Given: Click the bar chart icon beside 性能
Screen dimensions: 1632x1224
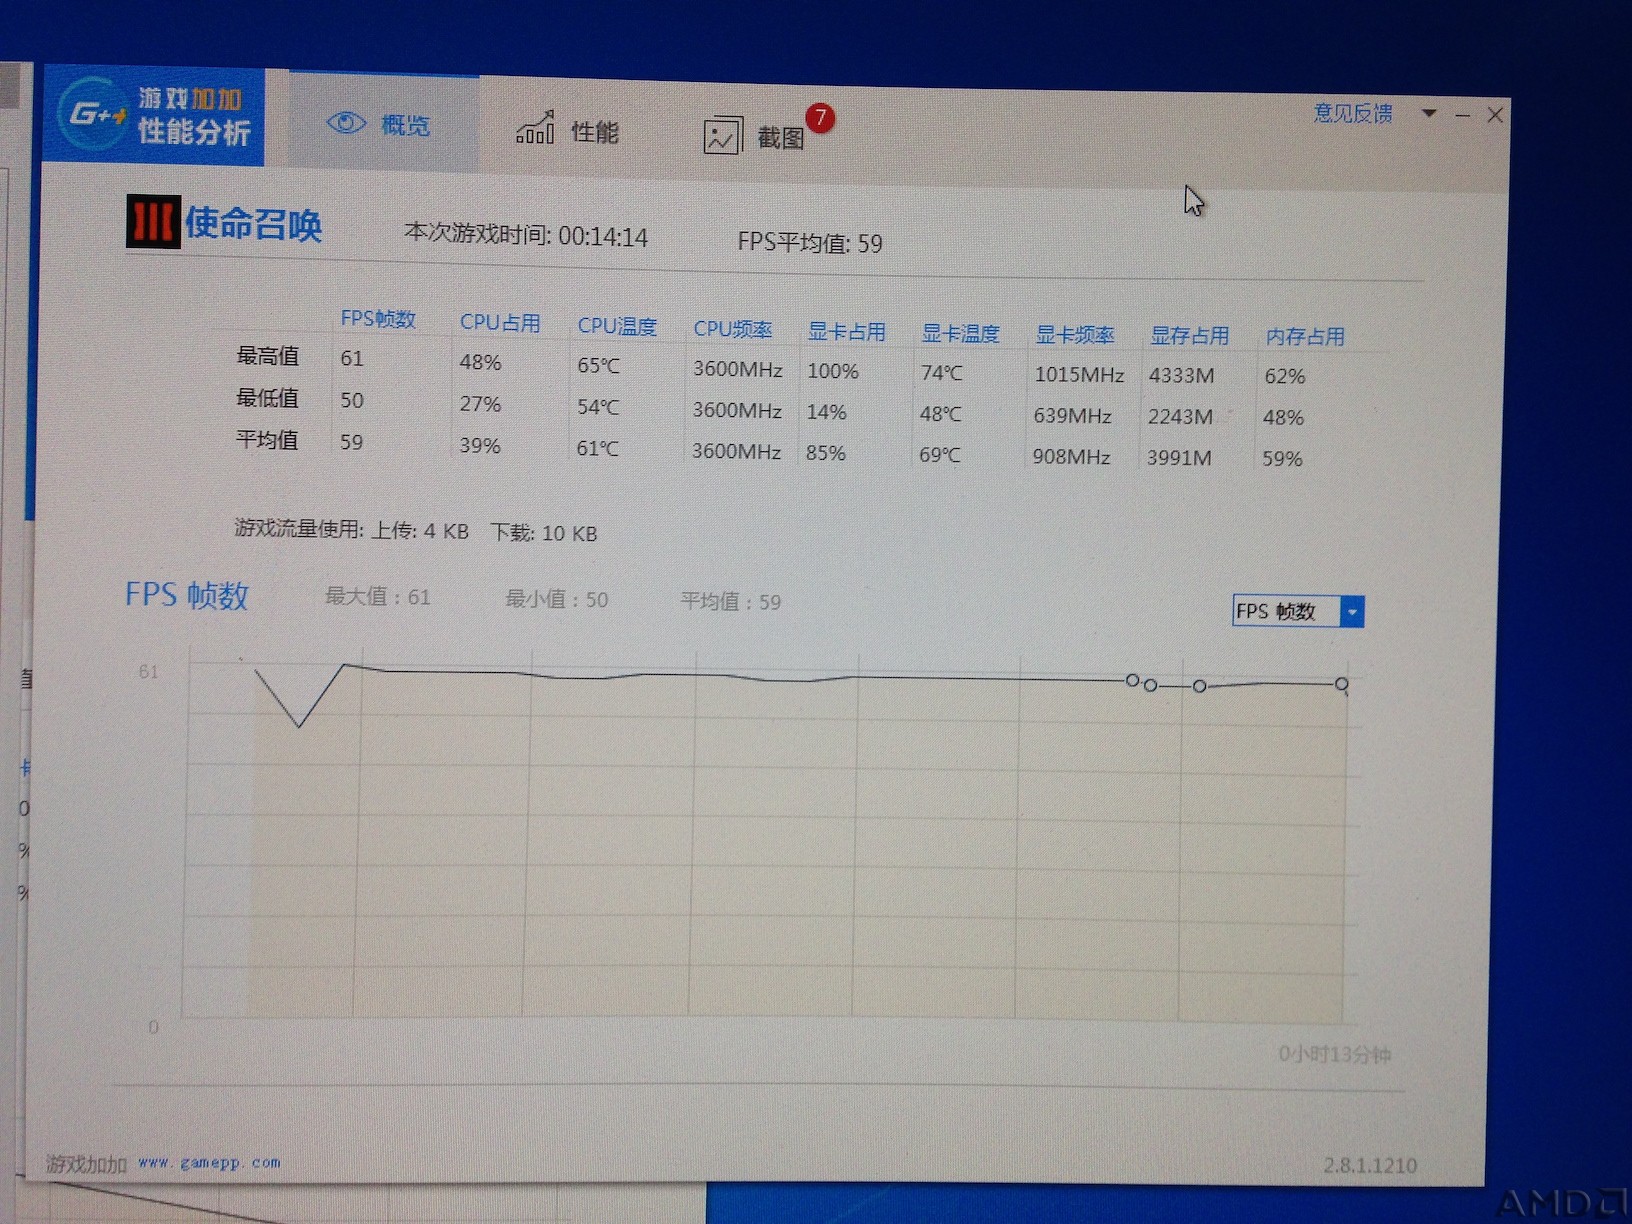Looking at the screenshot, I should tap(535, 128).
